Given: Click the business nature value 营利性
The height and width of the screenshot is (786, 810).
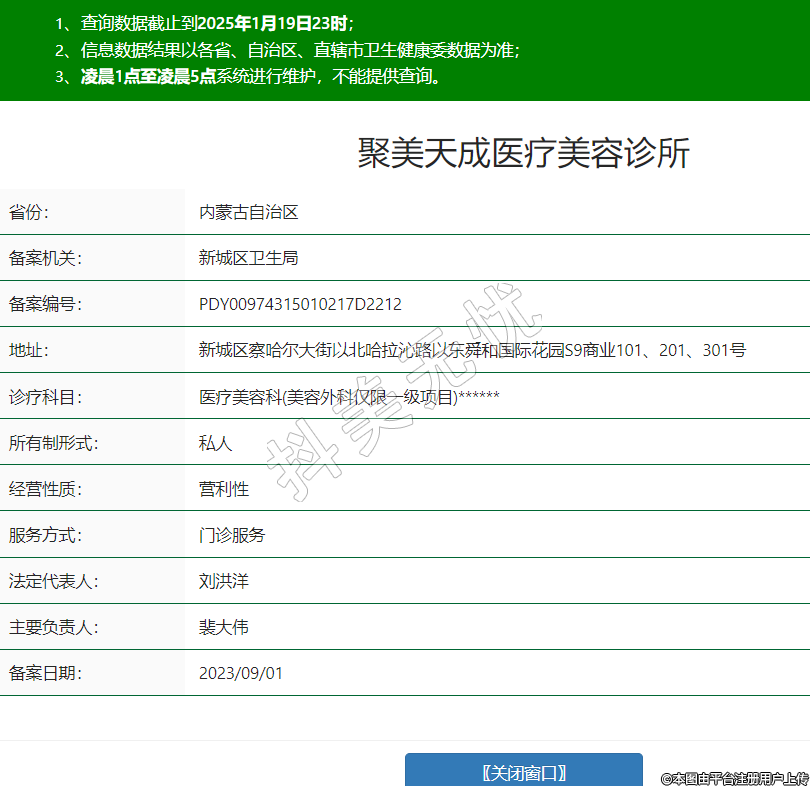Looking at the screenshot, I should tap(224, 489).
